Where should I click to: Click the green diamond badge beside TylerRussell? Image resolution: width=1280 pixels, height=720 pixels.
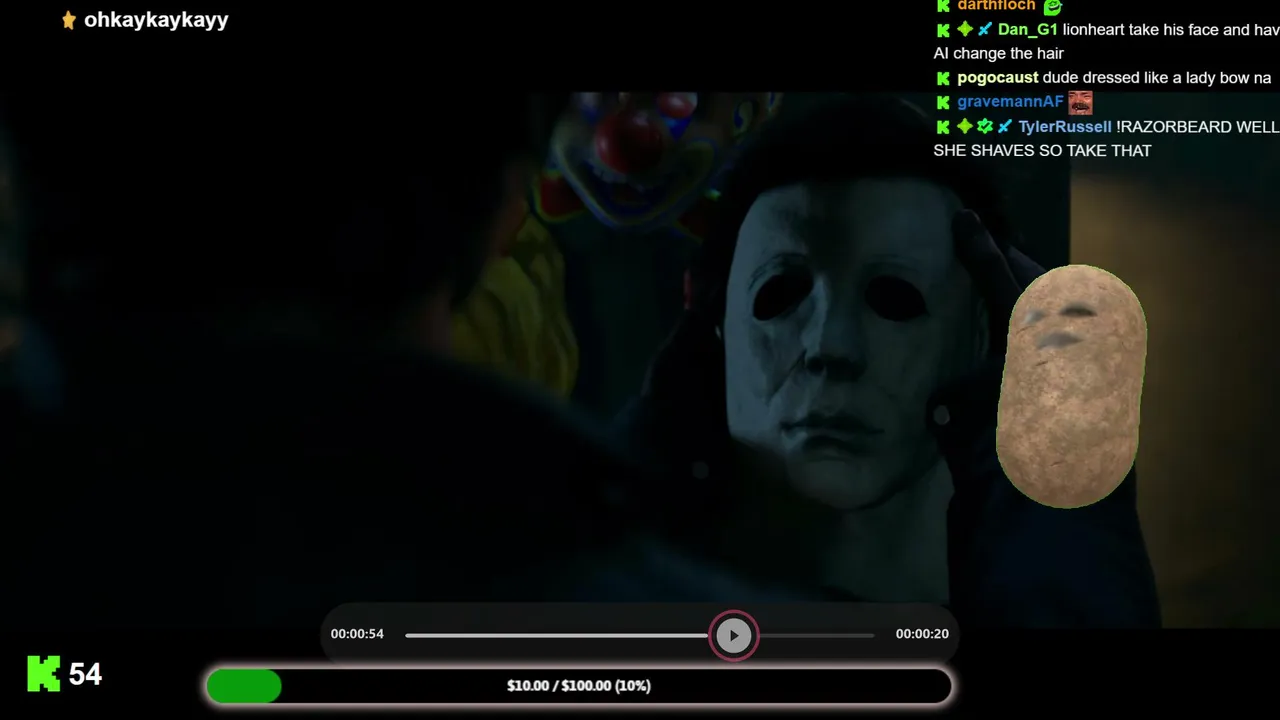965,127
